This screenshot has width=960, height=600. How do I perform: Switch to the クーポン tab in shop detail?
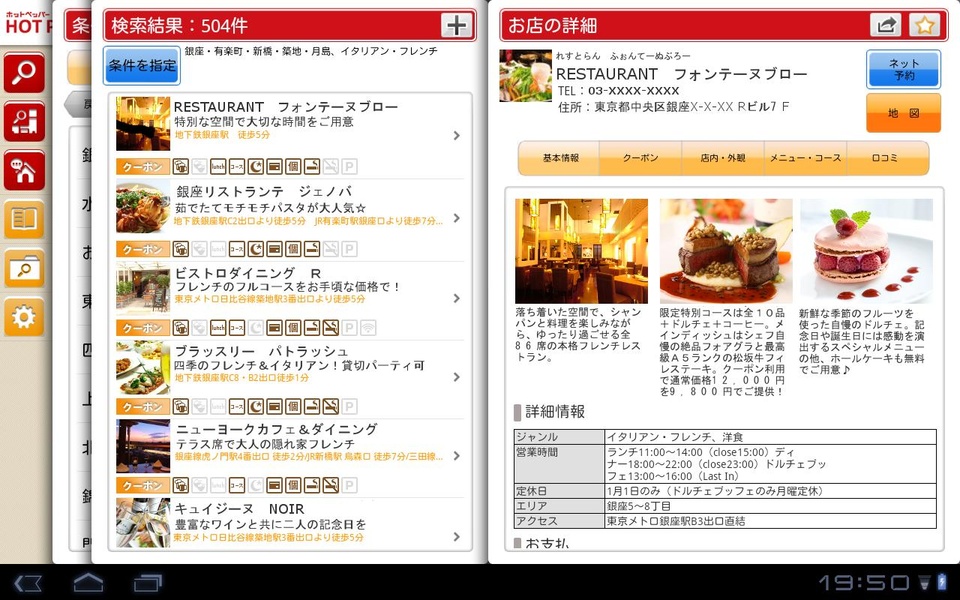pyautogui.click(x=641, y=158)
